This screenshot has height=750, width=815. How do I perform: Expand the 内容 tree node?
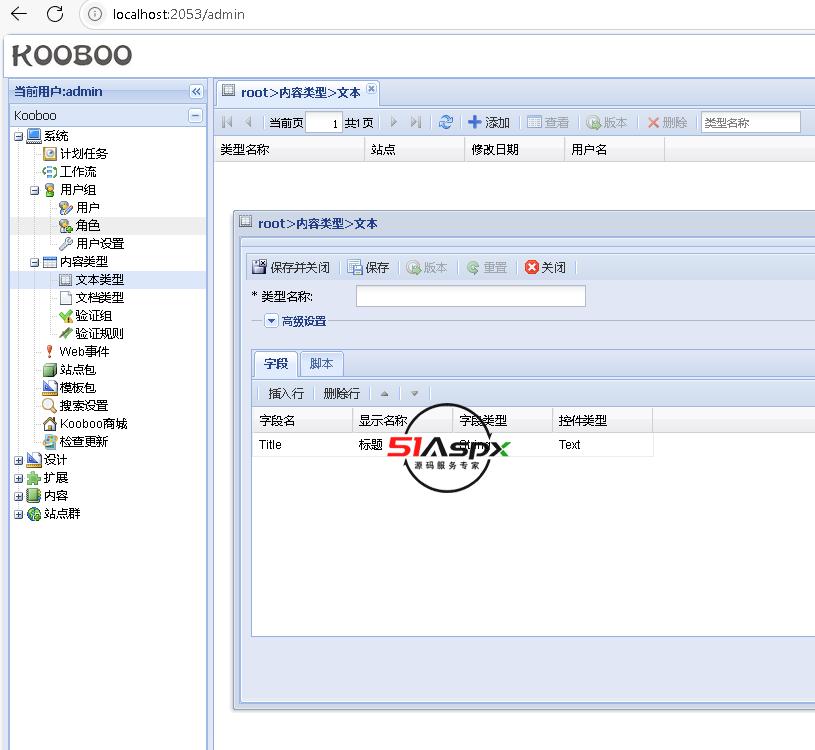pos(19,496)
